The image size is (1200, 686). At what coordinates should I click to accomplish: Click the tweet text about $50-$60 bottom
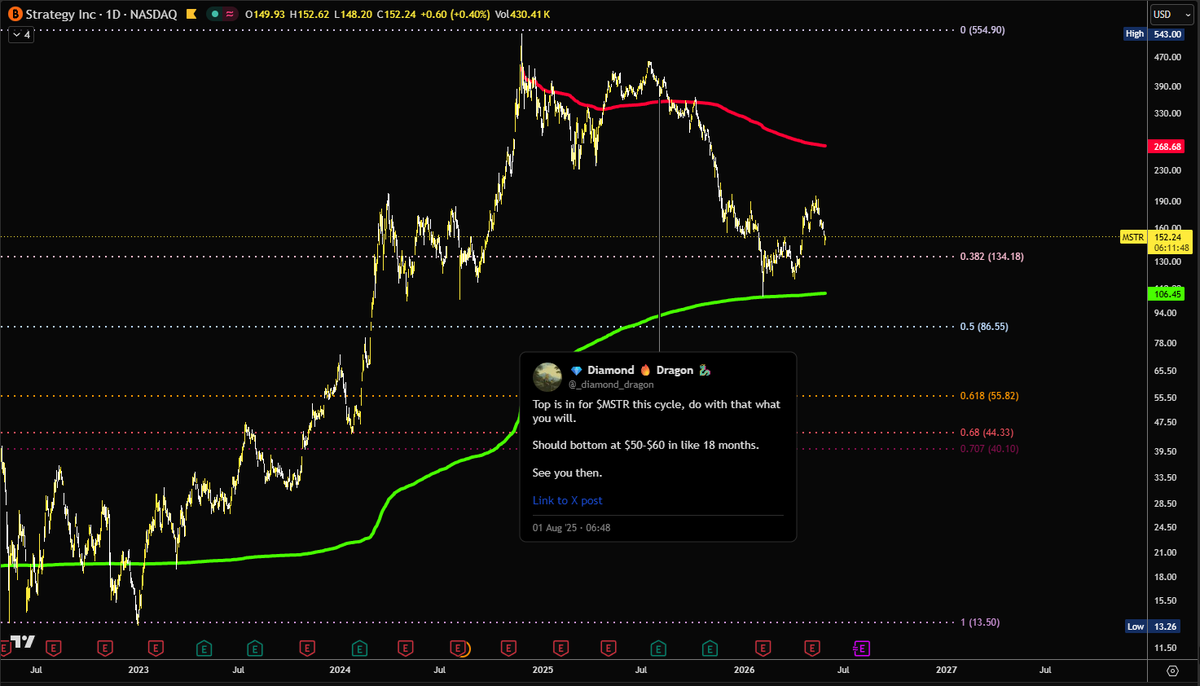[645, 444]
